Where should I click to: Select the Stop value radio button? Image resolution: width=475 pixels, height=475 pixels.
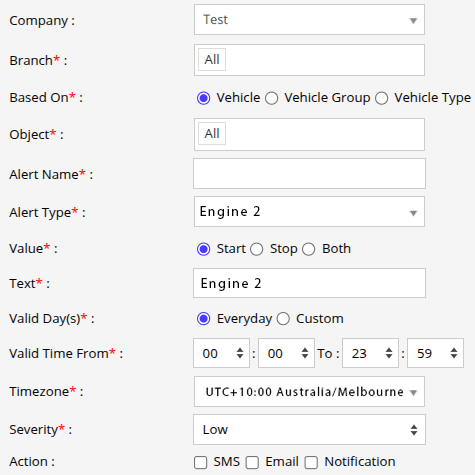pyautogui.click(x=257, y=249)
